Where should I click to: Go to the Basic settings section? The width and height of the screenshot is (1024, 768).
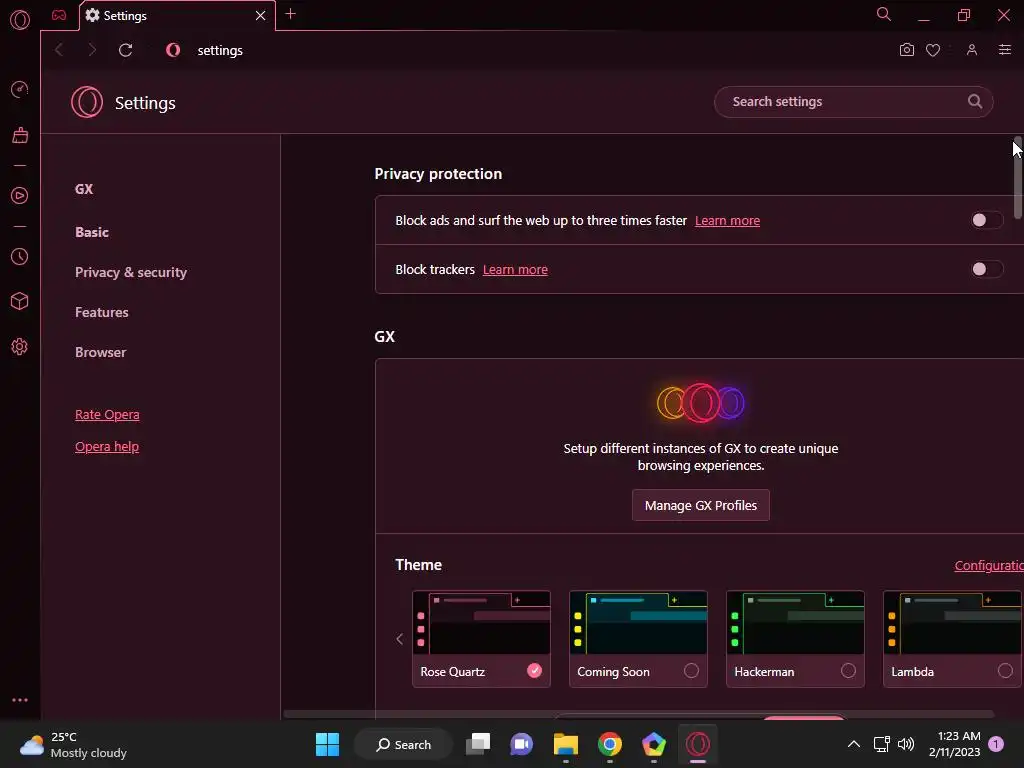point(91,232)
